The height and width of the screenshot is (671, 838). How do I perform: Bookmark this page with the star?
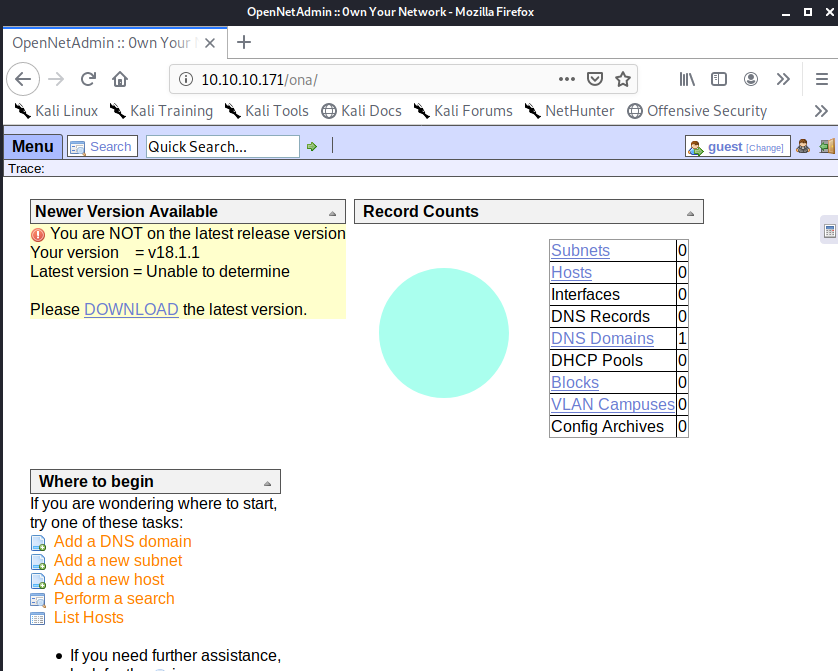(x=623, y=79)
